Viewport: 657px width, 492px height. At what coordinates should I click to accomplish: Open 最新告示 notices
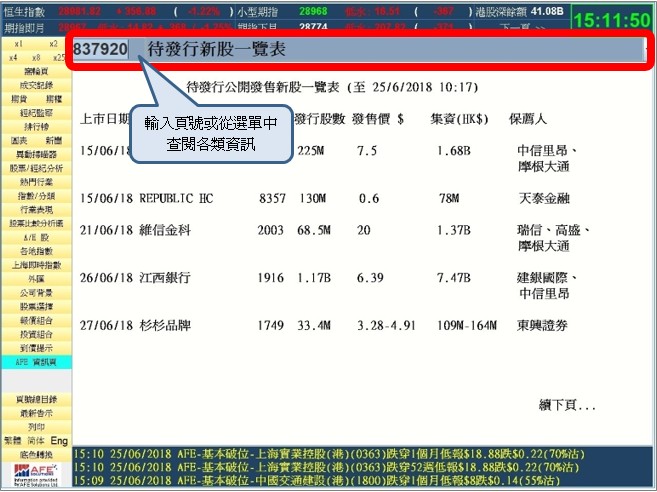click(36, 413)
